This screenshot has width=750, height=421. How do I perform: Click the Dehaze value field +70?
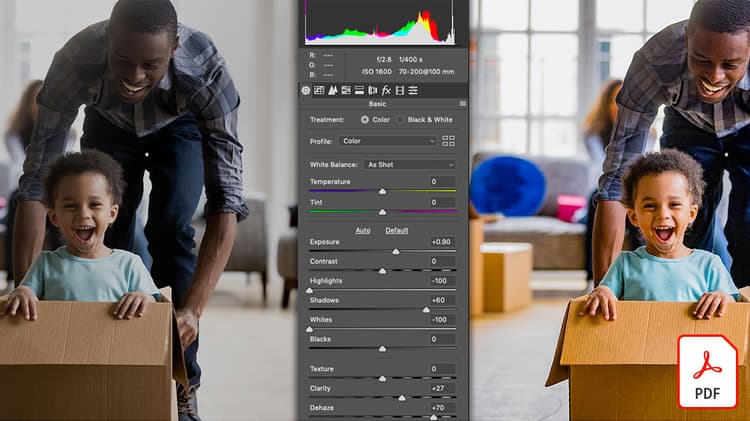pyautogui.click(x=442, y=408)
